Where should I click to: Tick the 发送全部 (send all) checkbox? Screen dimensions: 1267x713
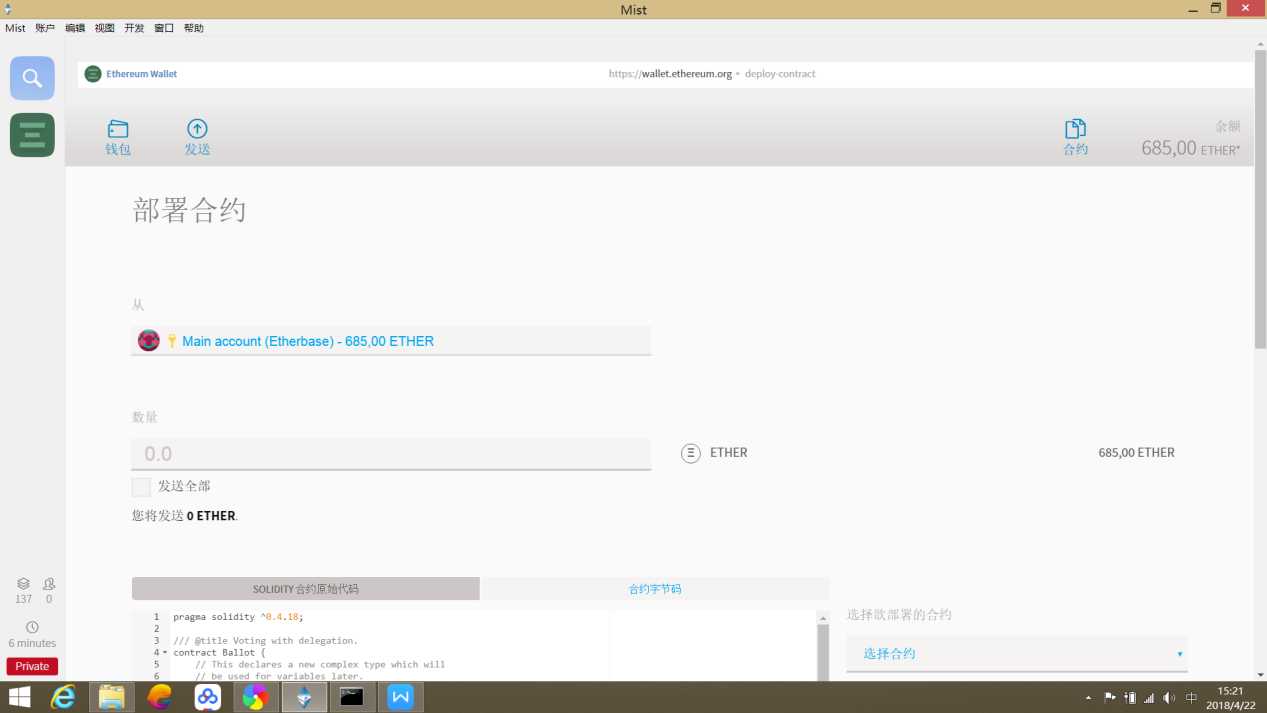(x=141, y=487)
